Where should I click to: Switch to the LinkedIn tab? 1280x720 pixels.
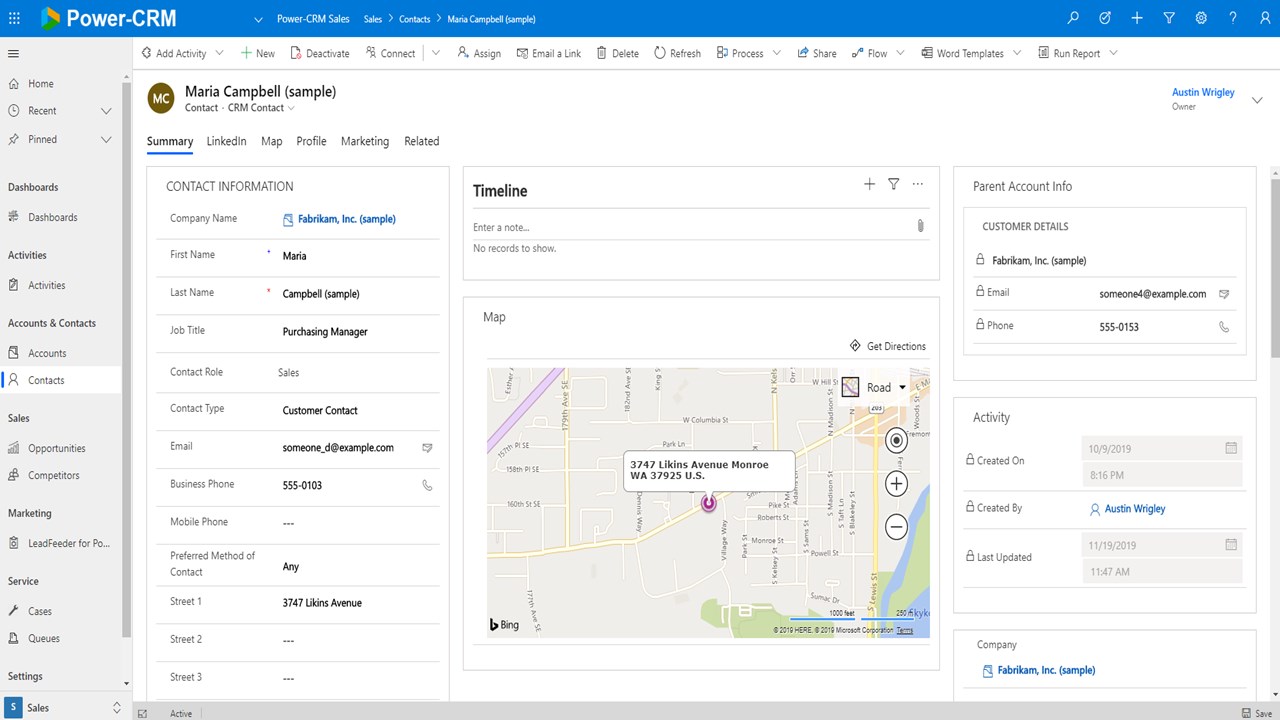pos(226,141)
